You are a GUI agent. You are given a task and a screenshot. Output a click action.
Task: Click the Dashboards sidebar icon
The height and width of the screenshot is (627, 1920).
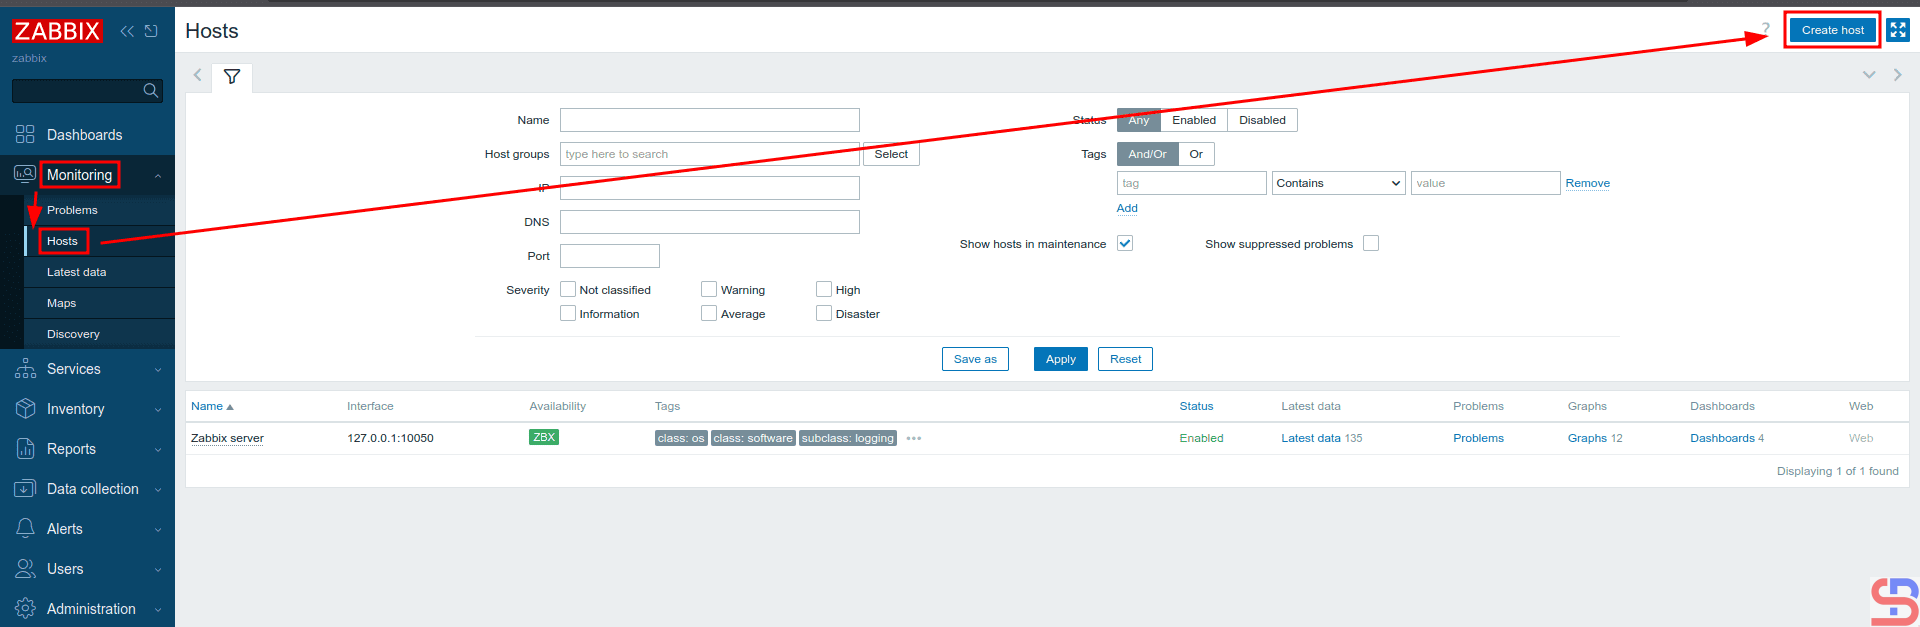coord(25,135)
